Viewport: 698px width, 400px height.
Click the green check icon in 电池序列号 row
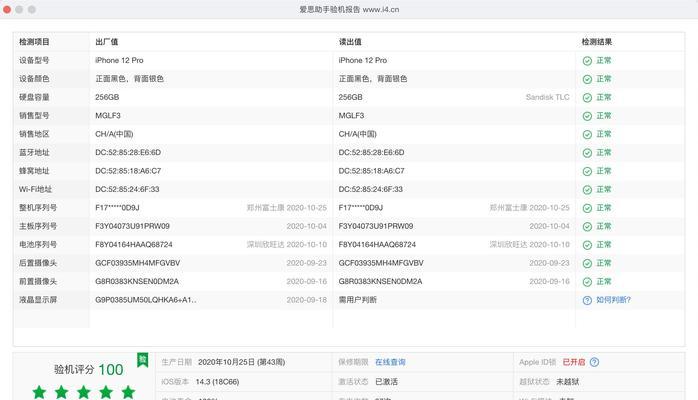pos(587,245)
